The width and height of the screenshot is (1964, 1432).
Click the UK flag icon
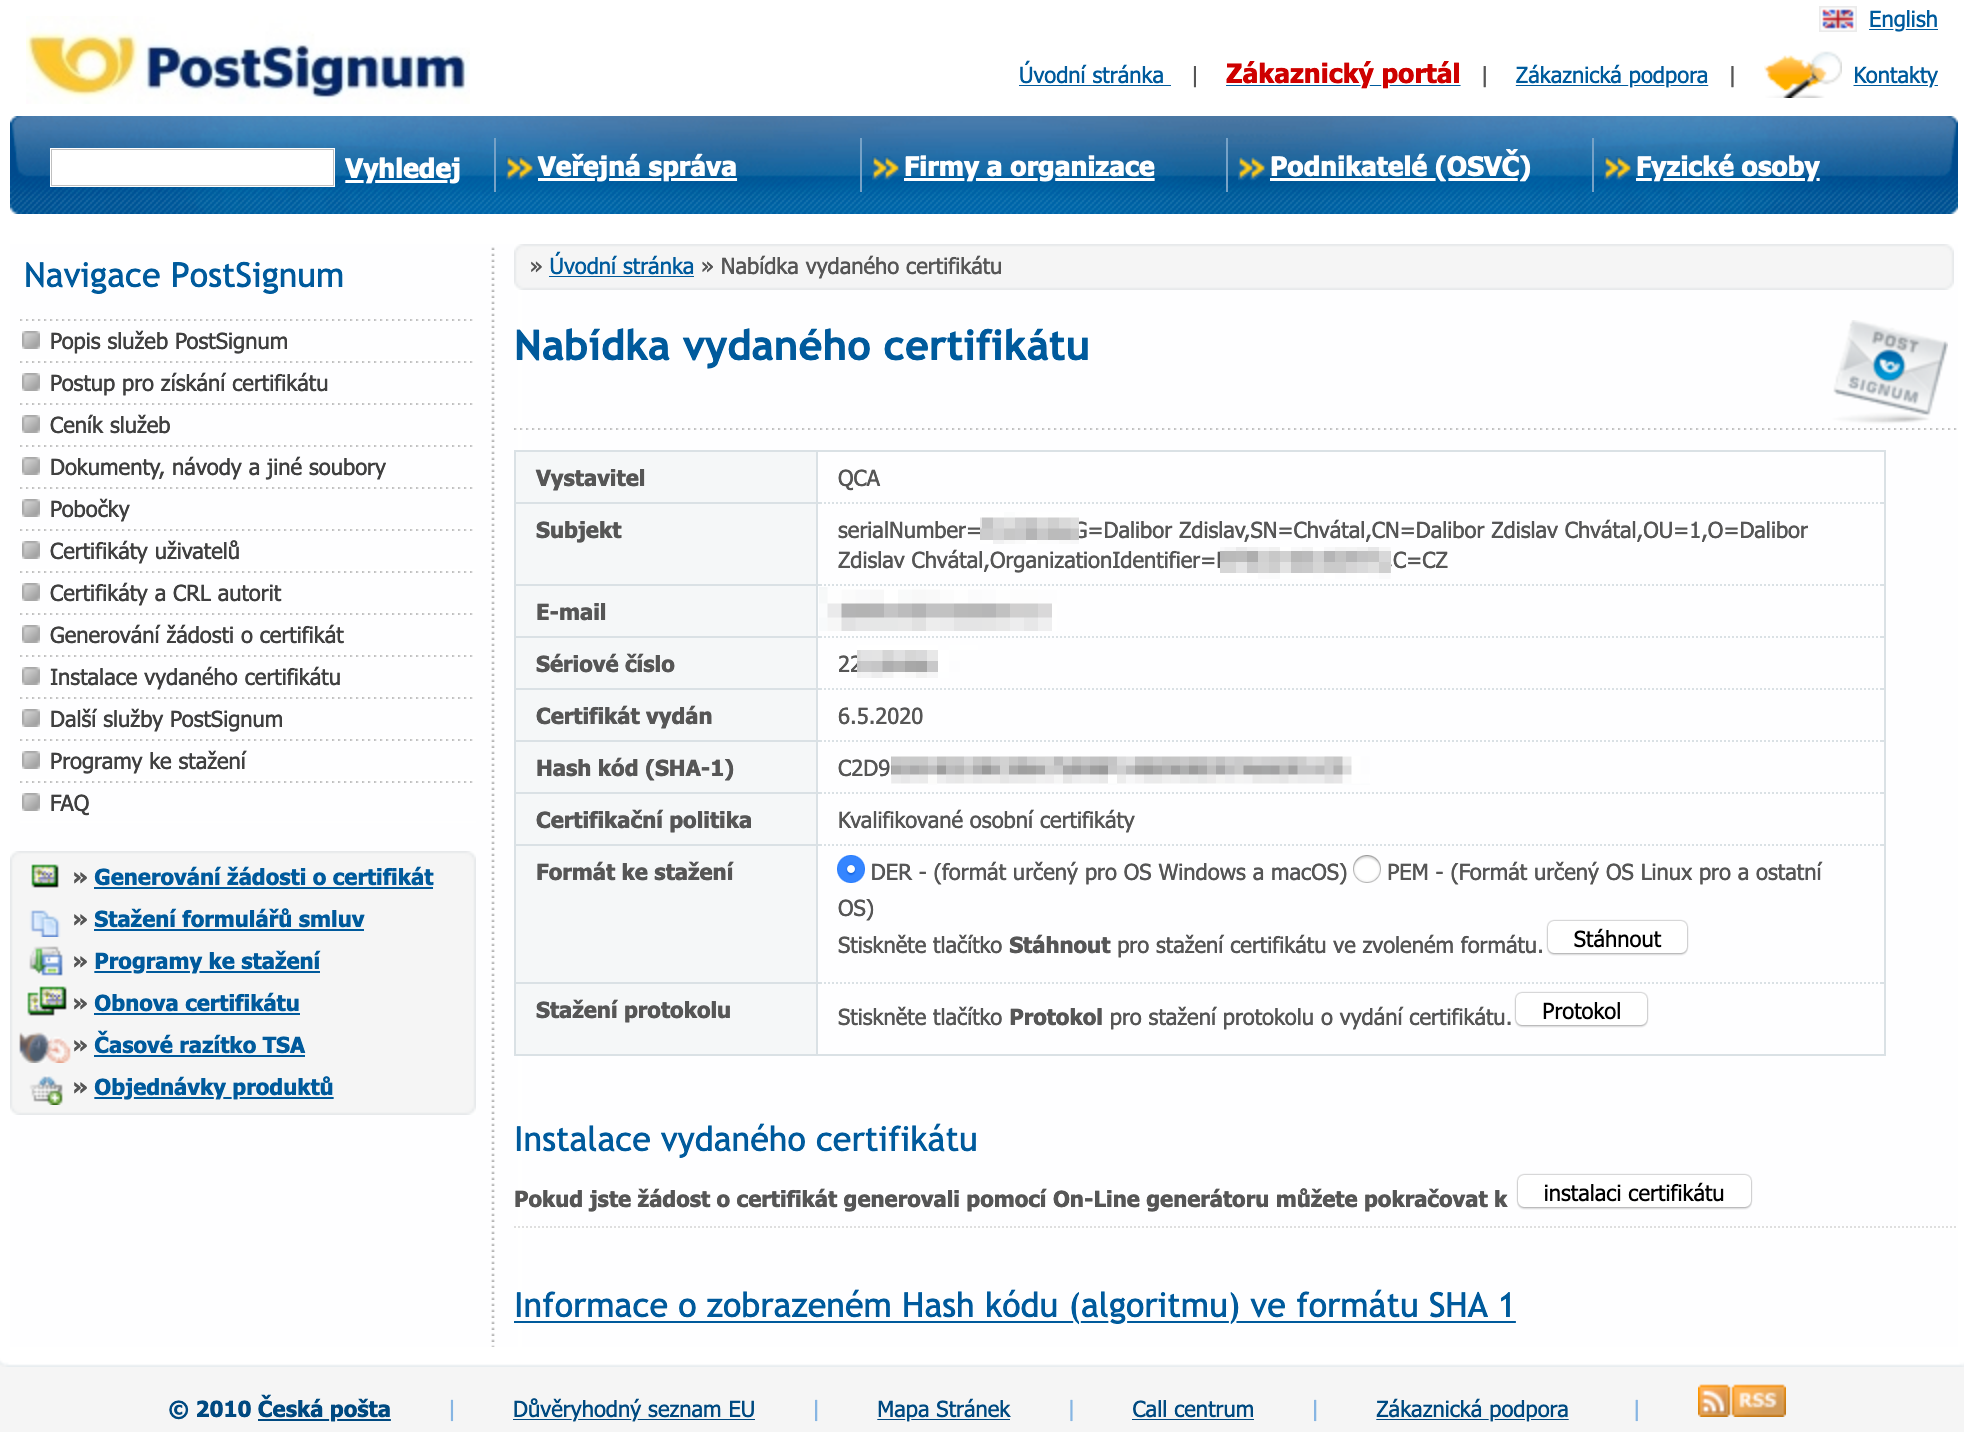point(1837,19)
